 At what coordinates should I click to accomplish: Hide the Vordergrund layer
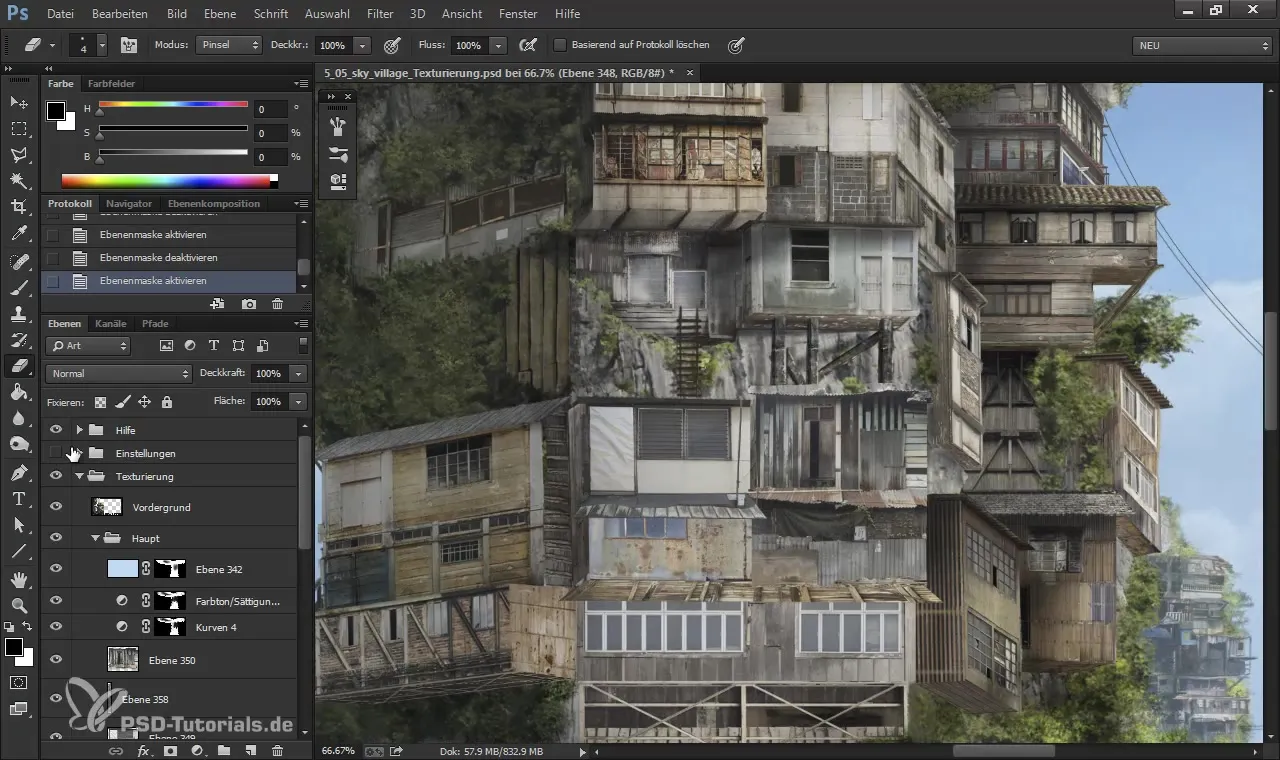tap(56, 507)
